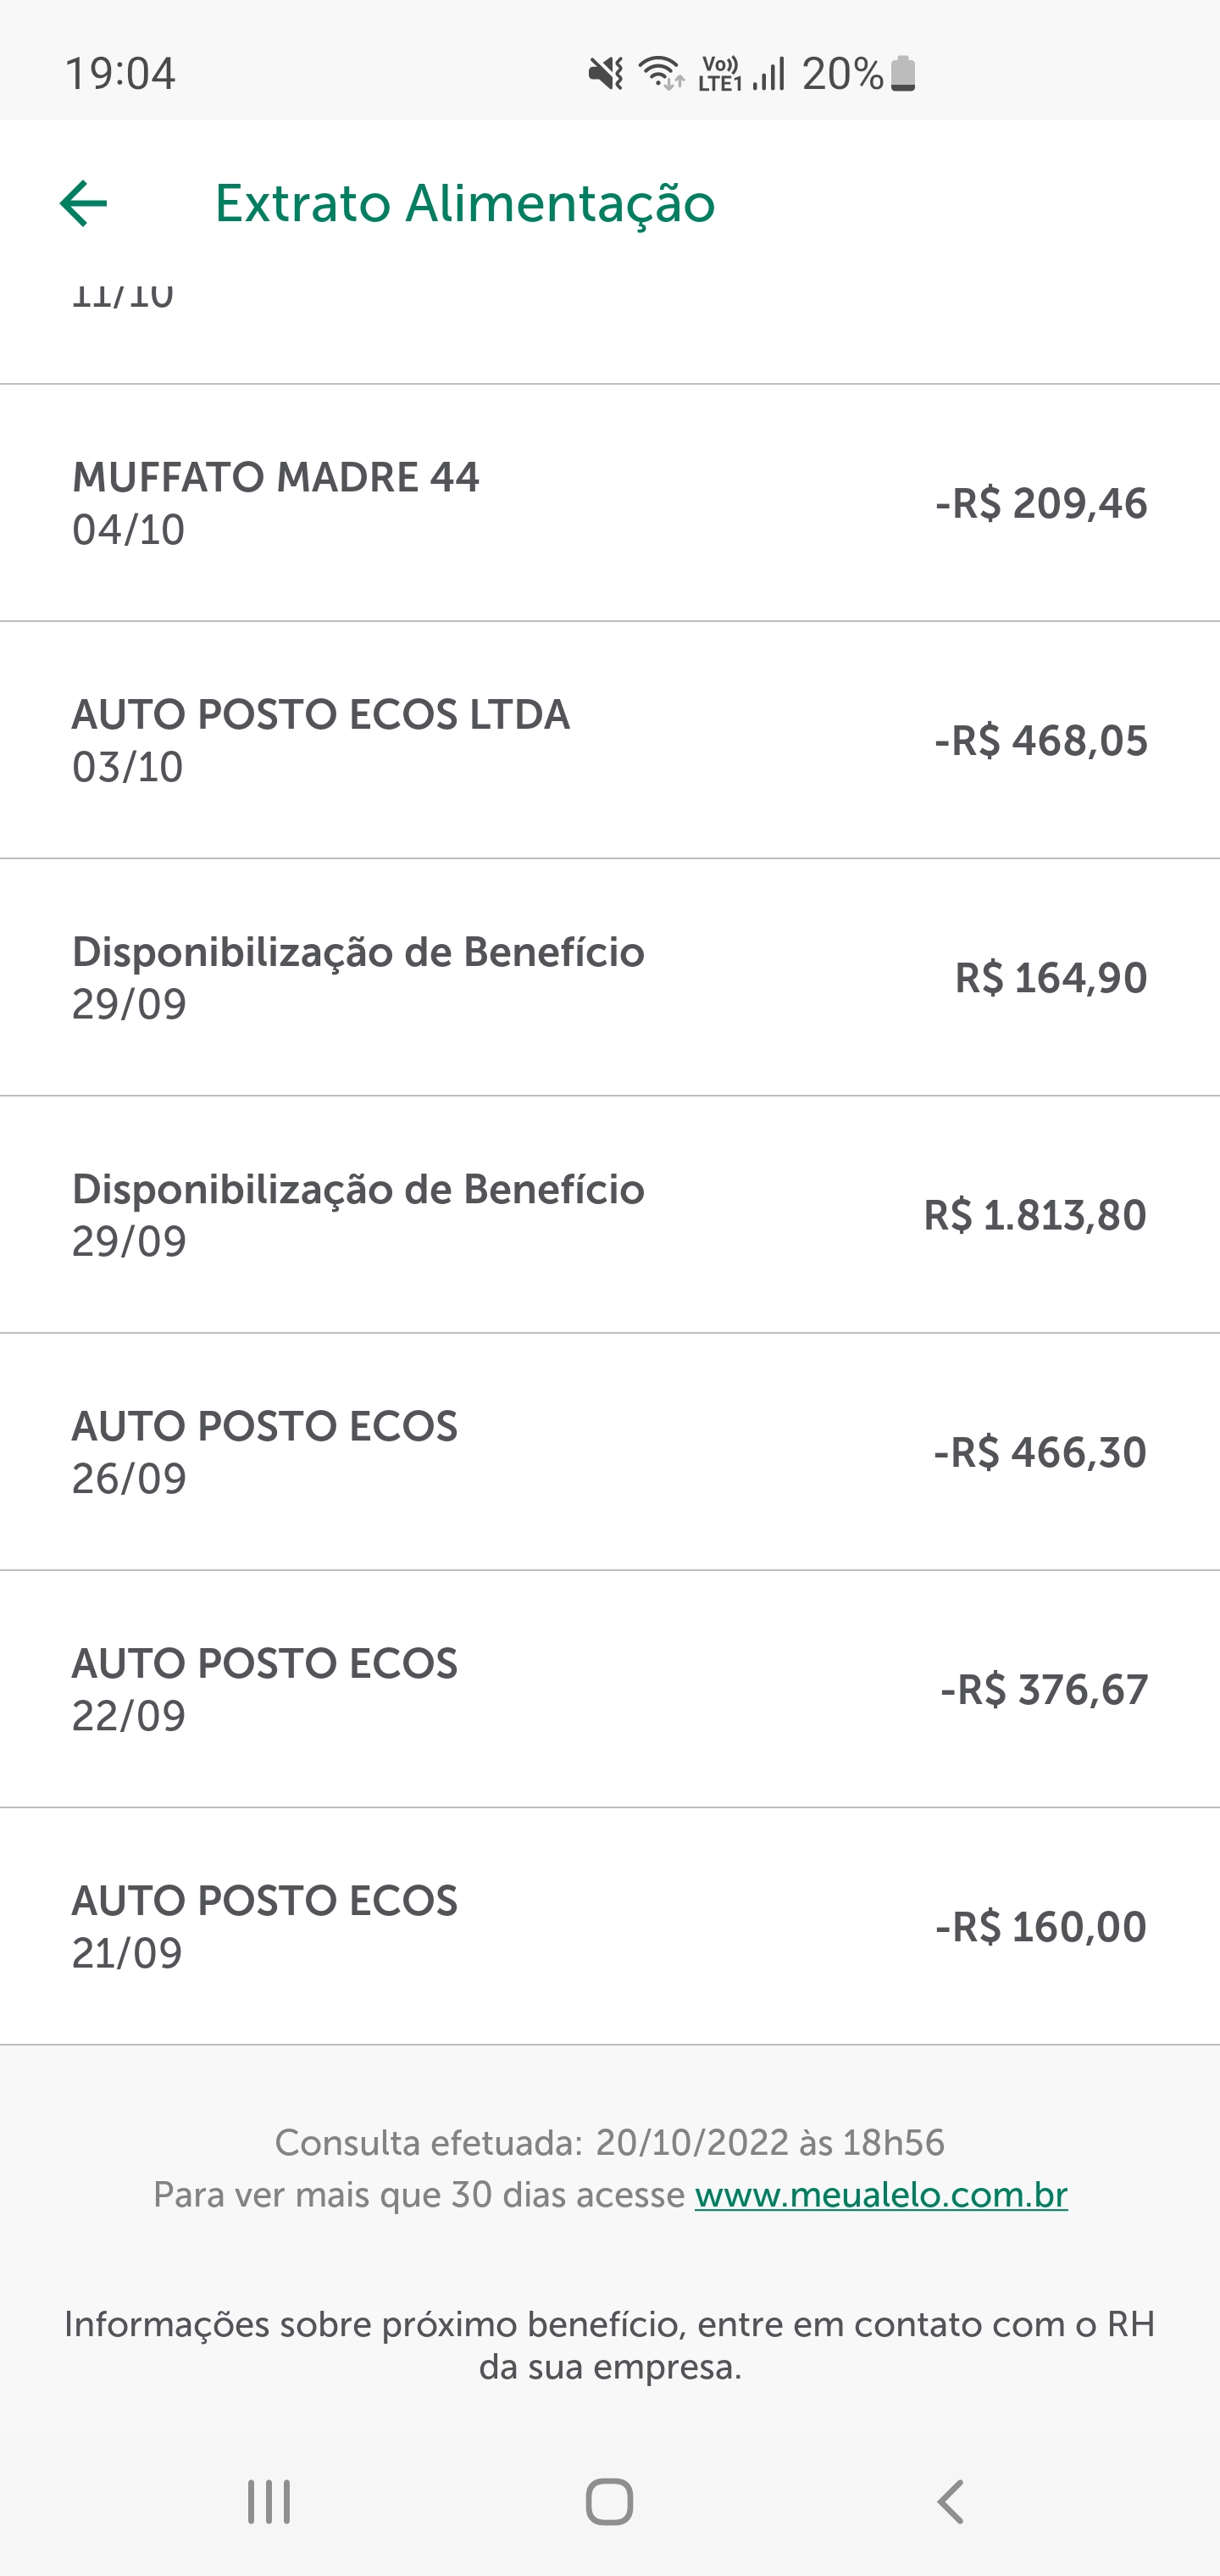Tap the clock showing 19:04

121,74
